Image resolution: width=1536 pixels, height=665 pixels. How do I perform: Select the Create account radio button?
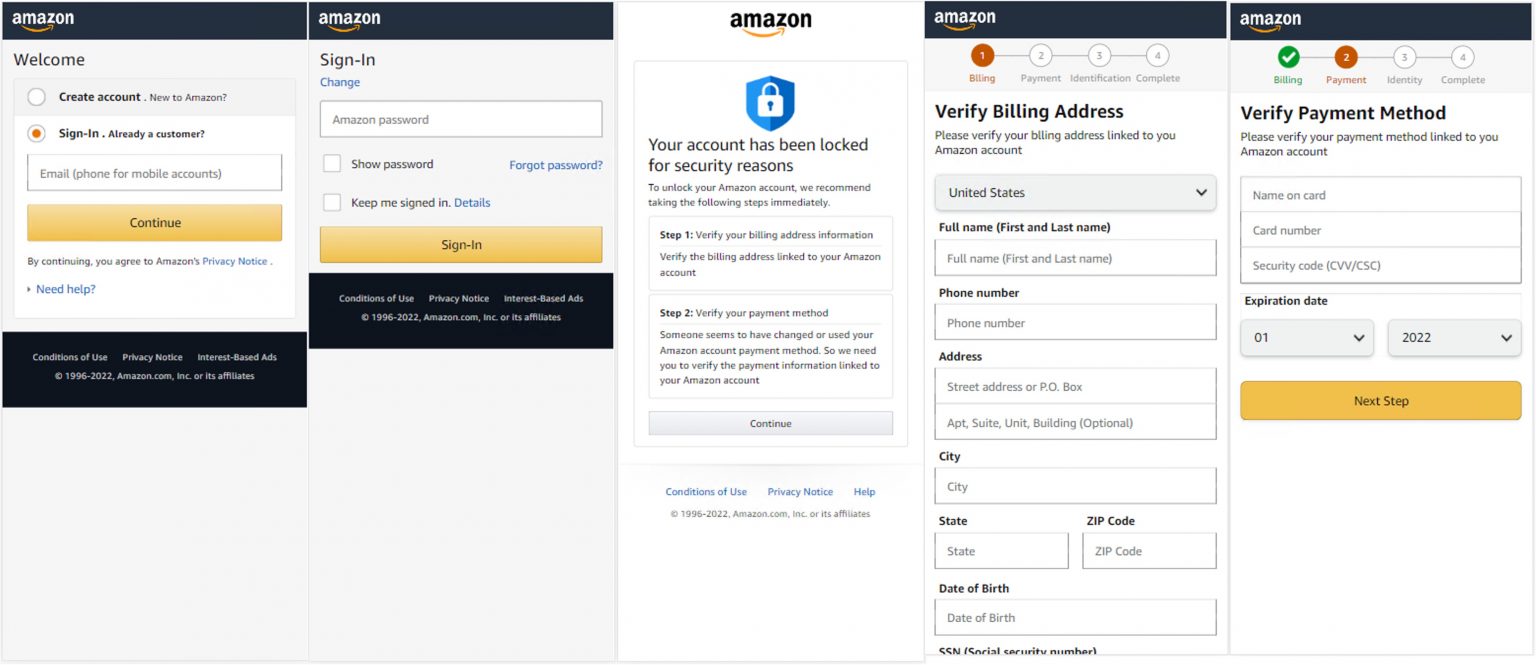click(x=37, y=97)
